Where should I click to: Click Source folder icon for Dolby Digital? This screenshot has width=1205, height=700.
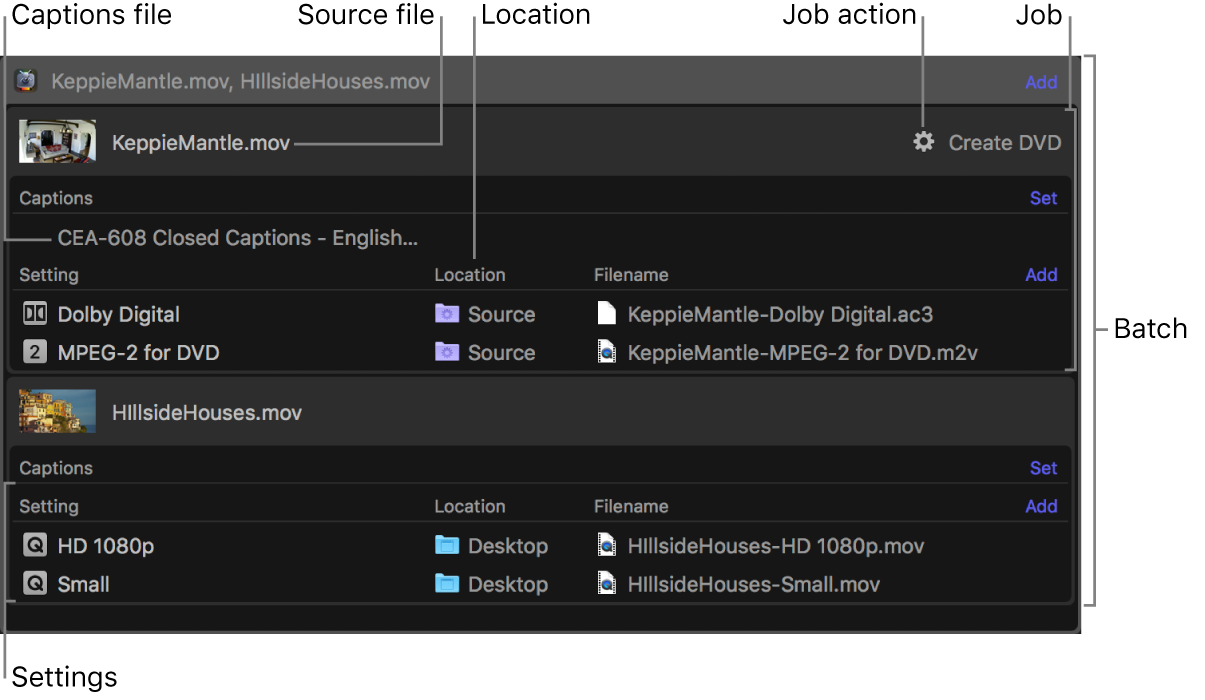447,314
